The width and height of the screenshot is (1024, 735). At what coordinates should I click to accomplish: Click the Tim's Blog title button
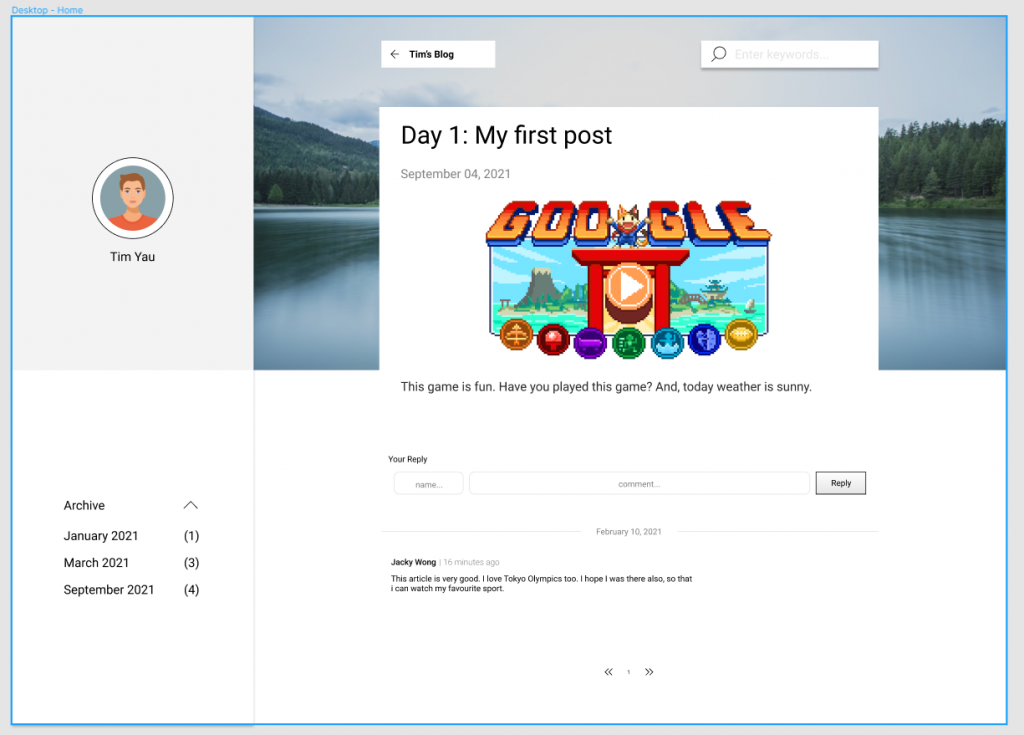click(x=438, y=54)
